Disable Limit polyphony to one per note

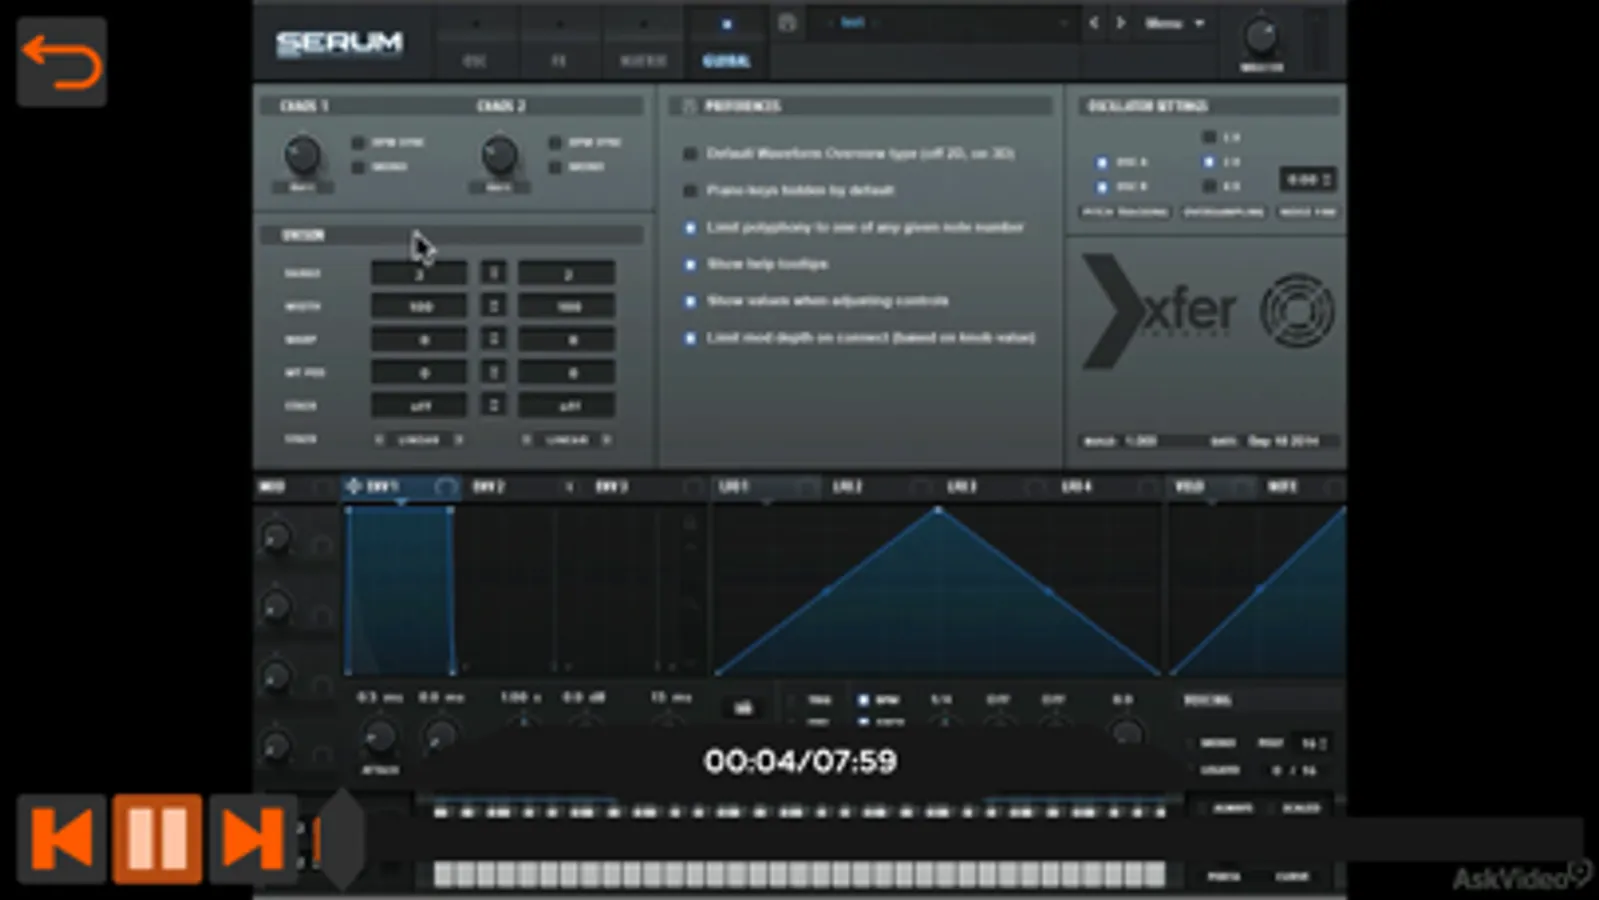[690, 228]
